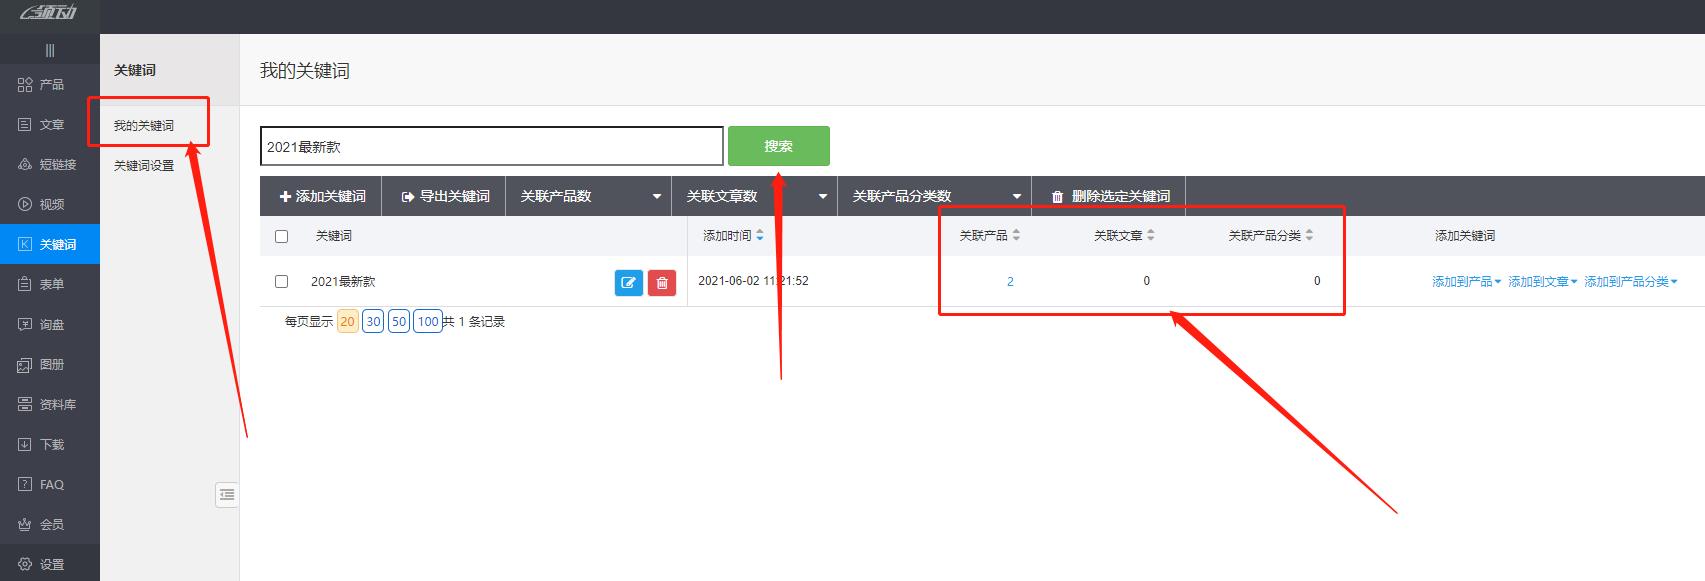Image resolution: width=1705 pixels, height=581 pixels.
Task: Open the 产品 section in sidebar
Action: pyautogui.click(x=50, y=85)
